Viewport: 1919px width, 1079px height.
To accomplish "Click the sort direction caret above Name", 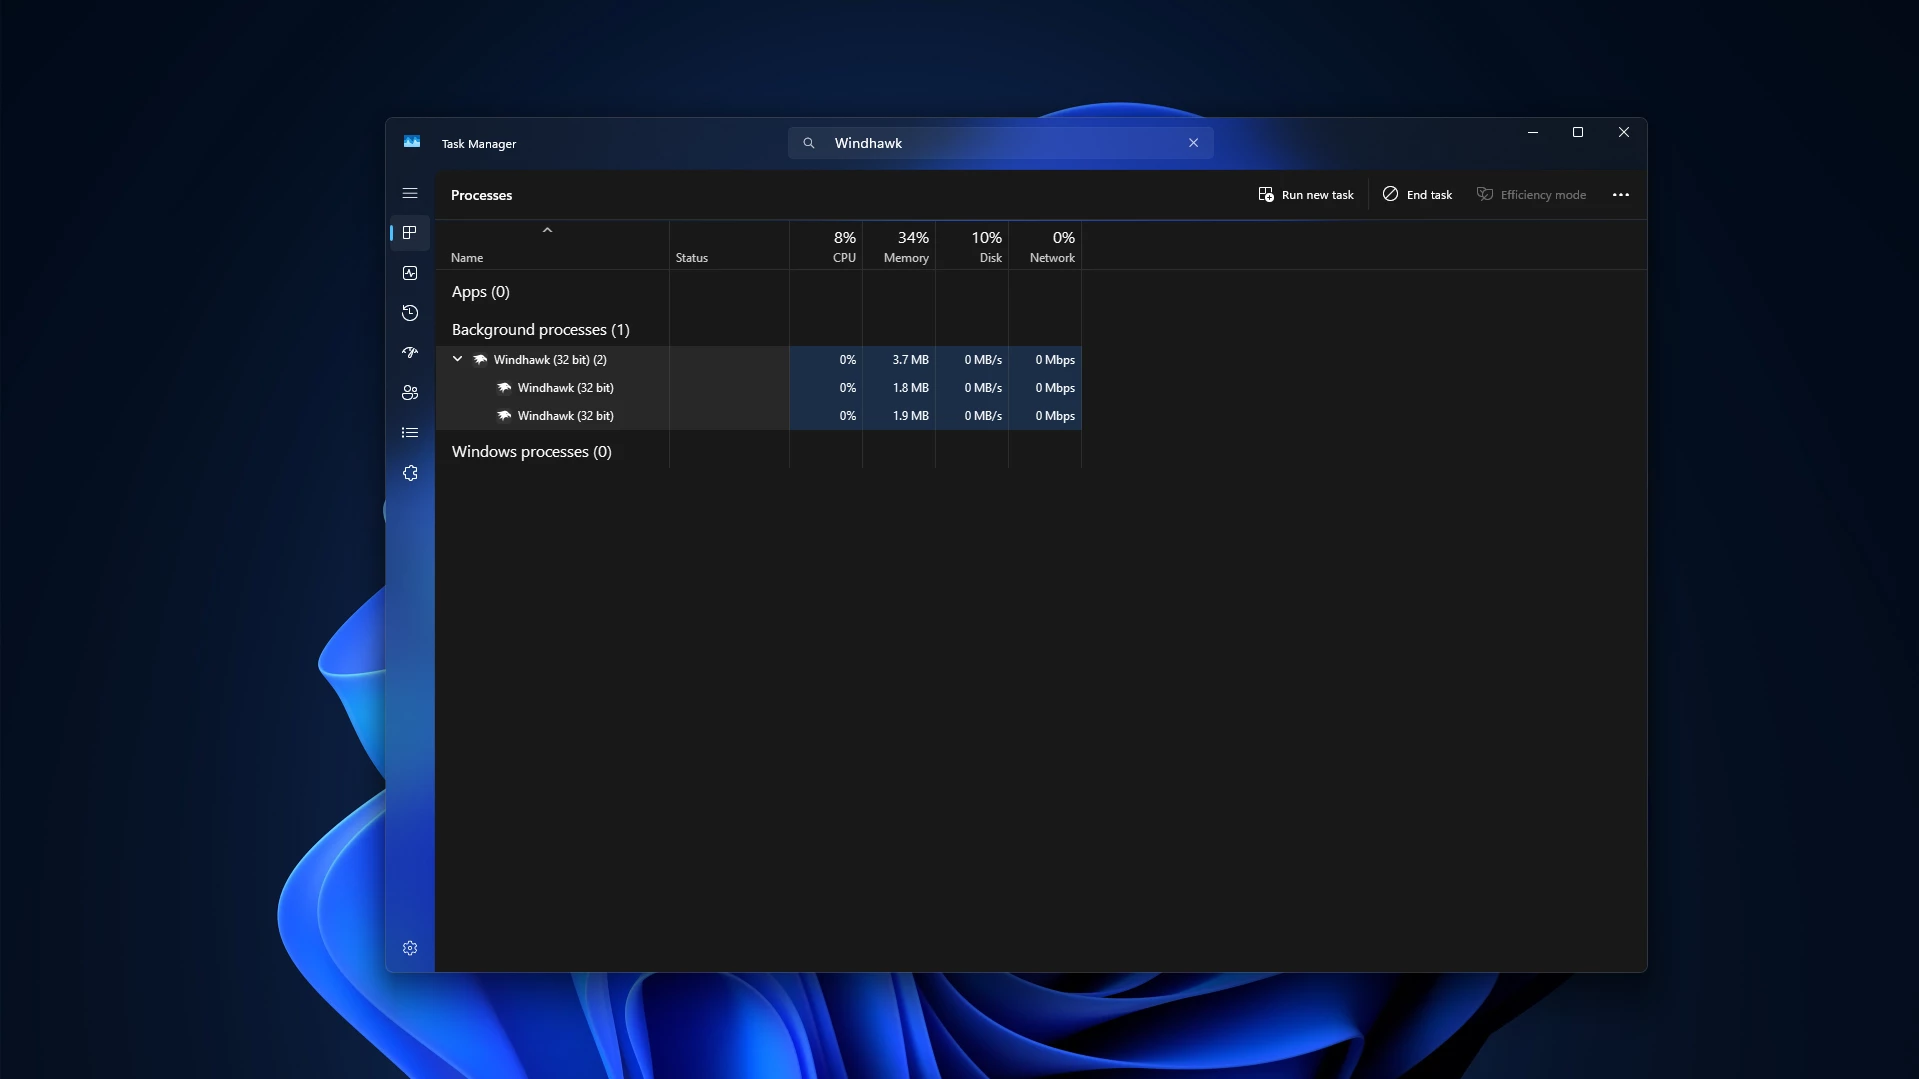I will (547, 230).
